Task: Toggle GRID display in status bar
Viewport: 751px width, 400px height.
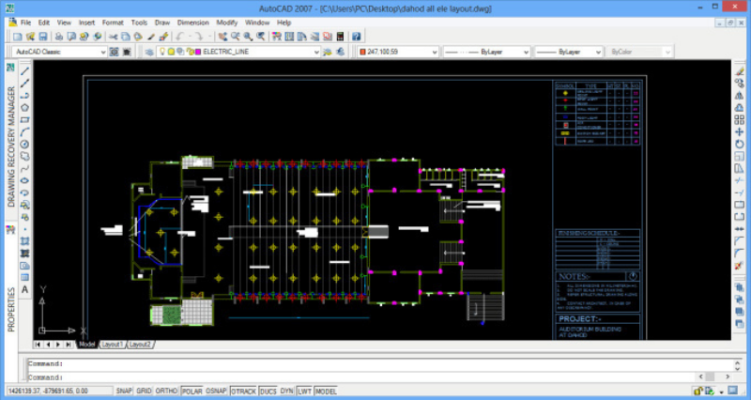Action: click(144, 392)
